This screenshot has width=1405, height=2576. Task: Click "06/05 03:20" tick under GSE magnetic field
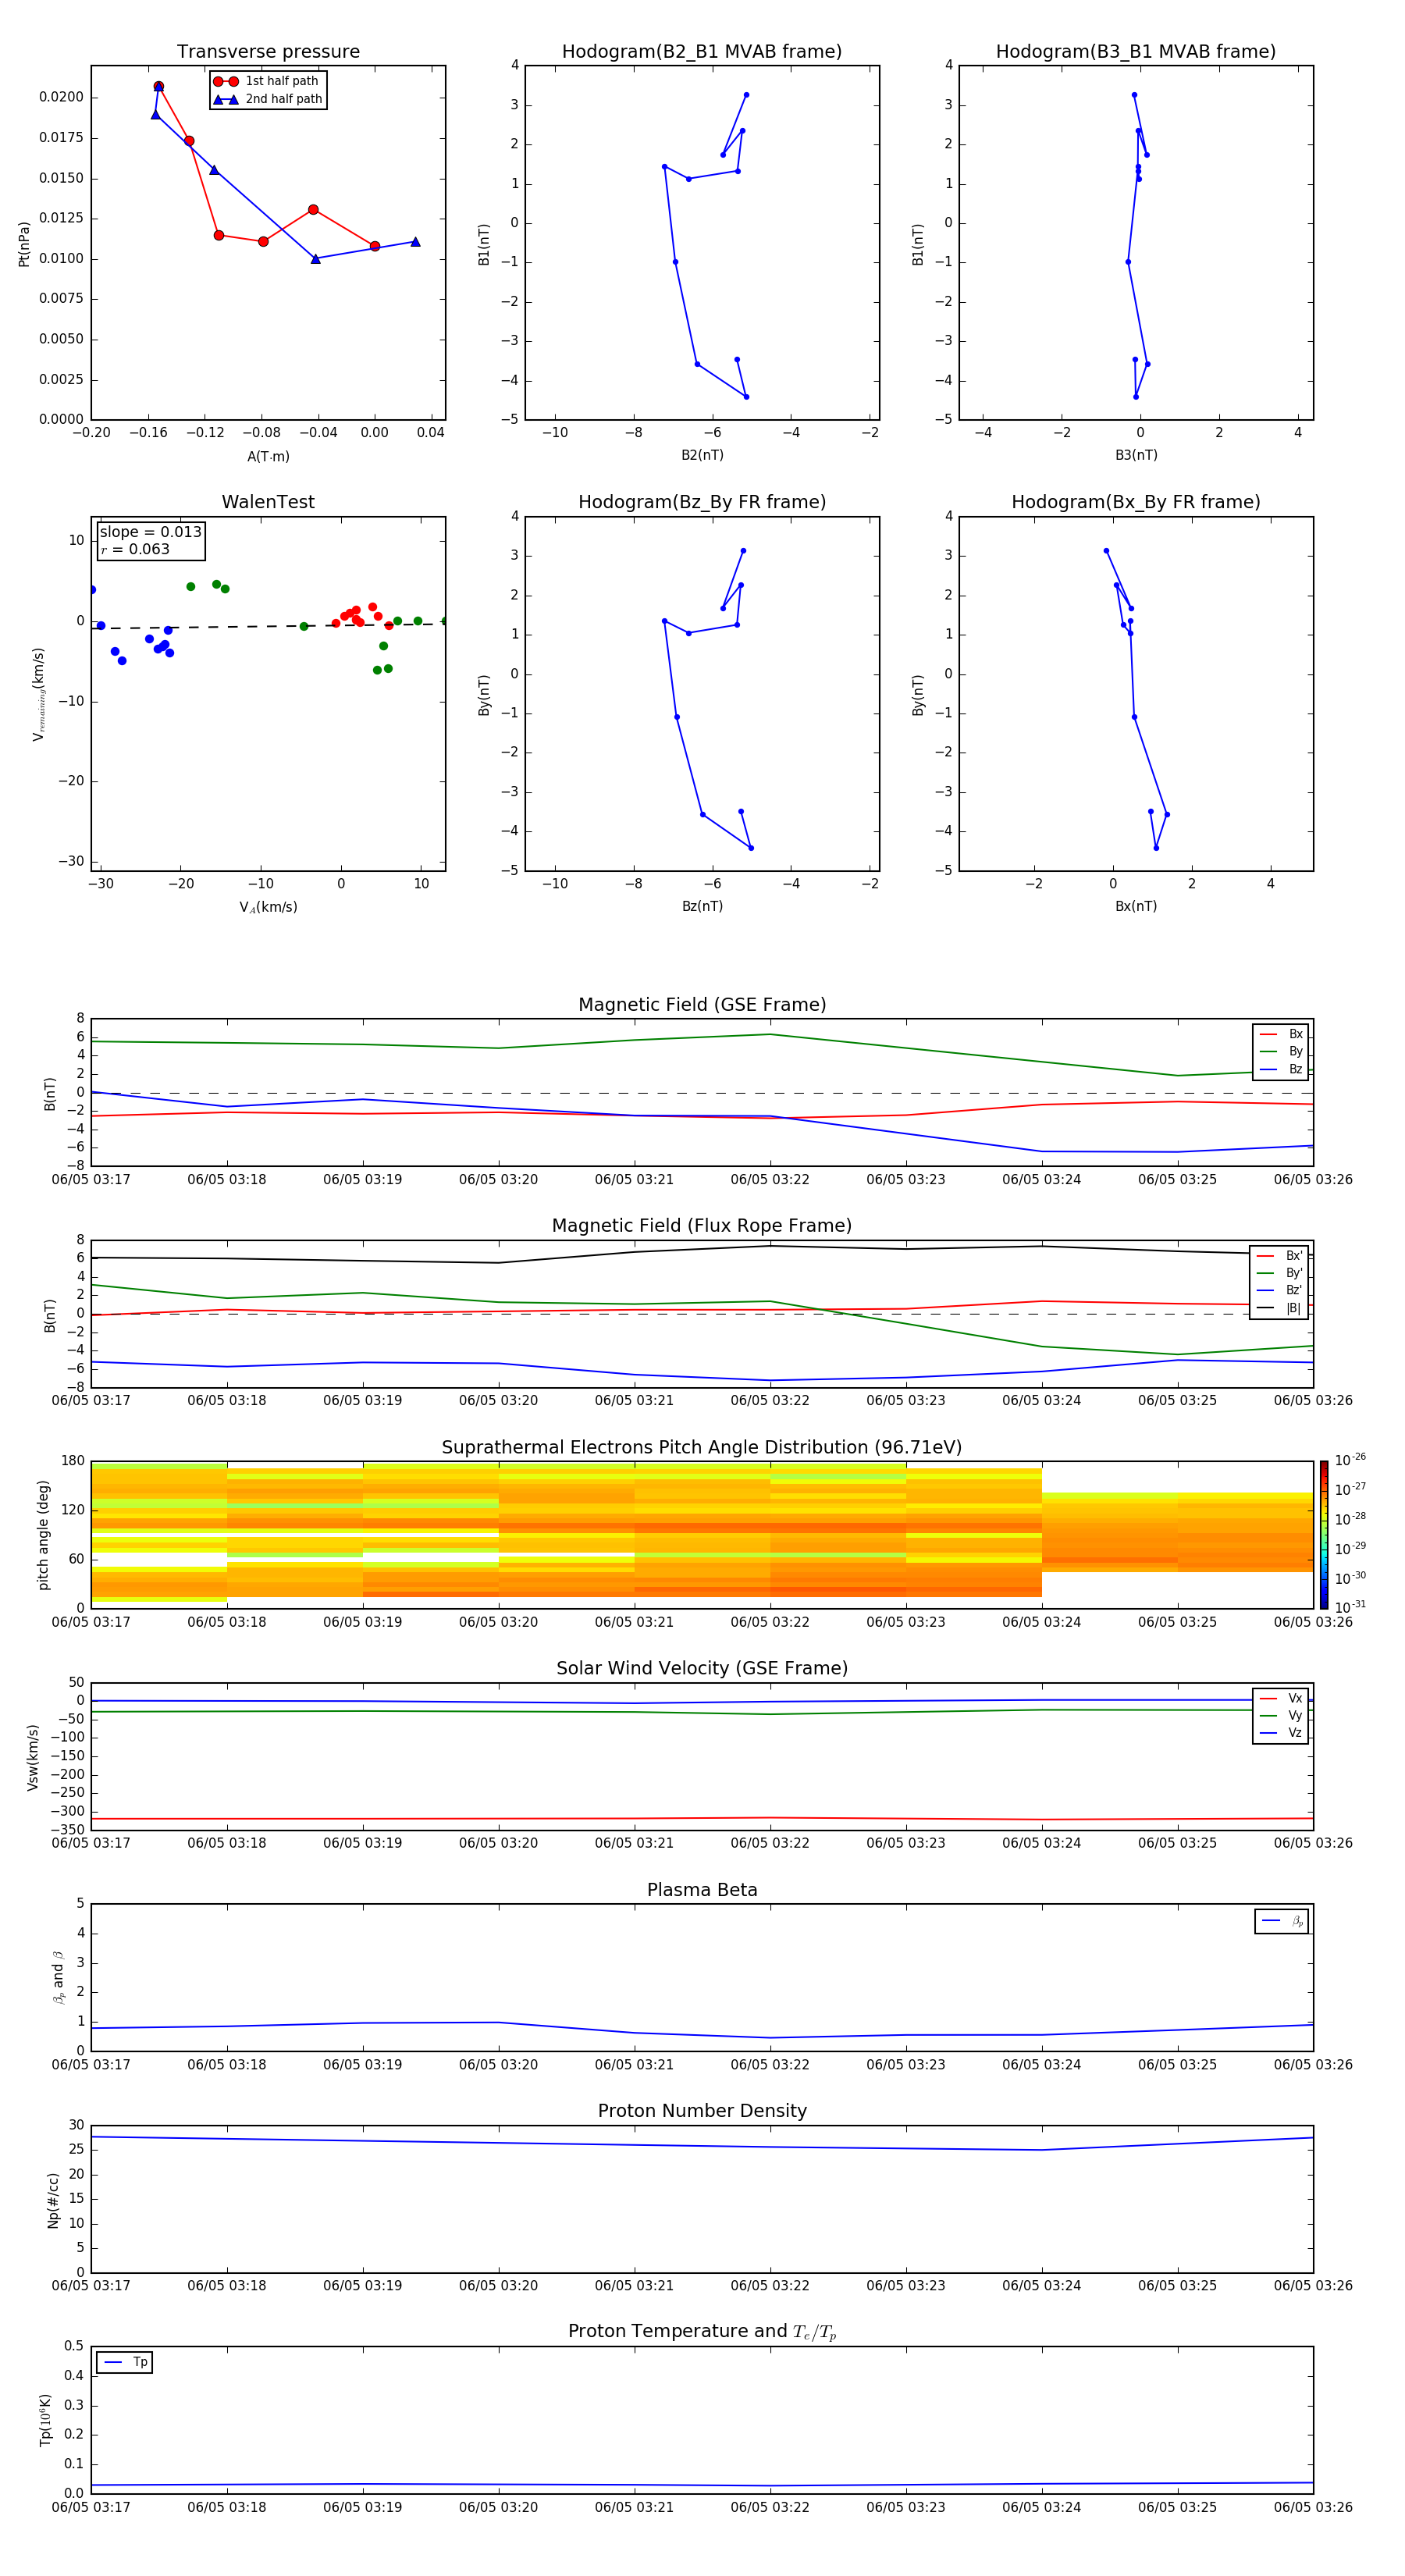pos(498,1180)
